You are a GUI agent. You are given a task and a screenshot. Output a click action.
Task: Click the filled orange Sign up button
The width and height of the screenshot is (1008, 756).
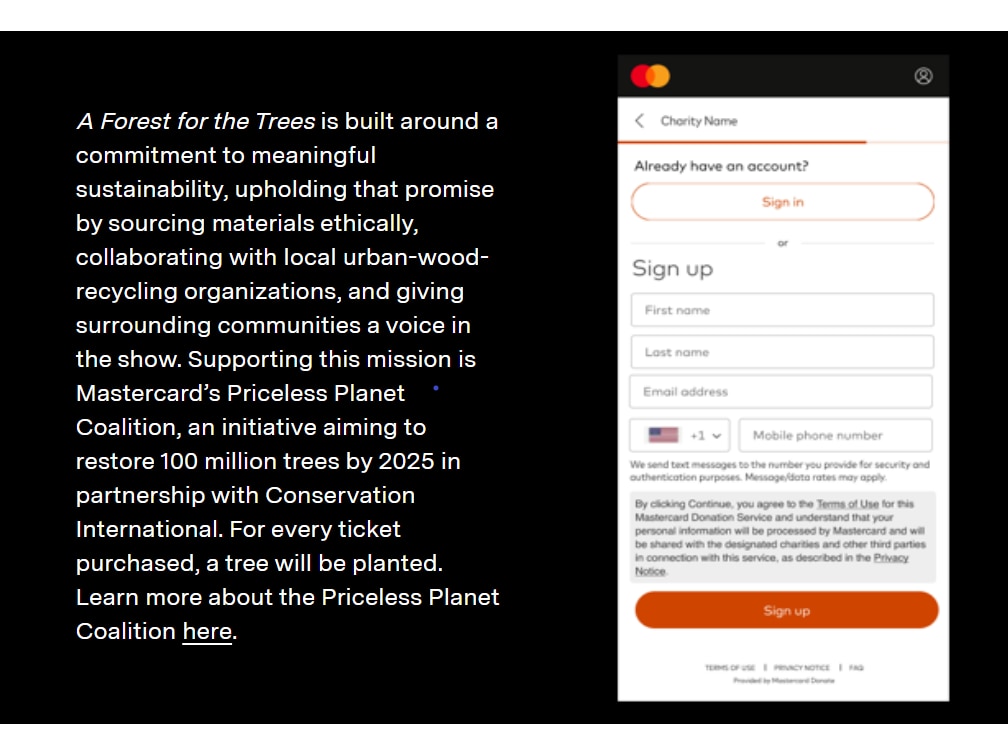(x=786, y=610)
